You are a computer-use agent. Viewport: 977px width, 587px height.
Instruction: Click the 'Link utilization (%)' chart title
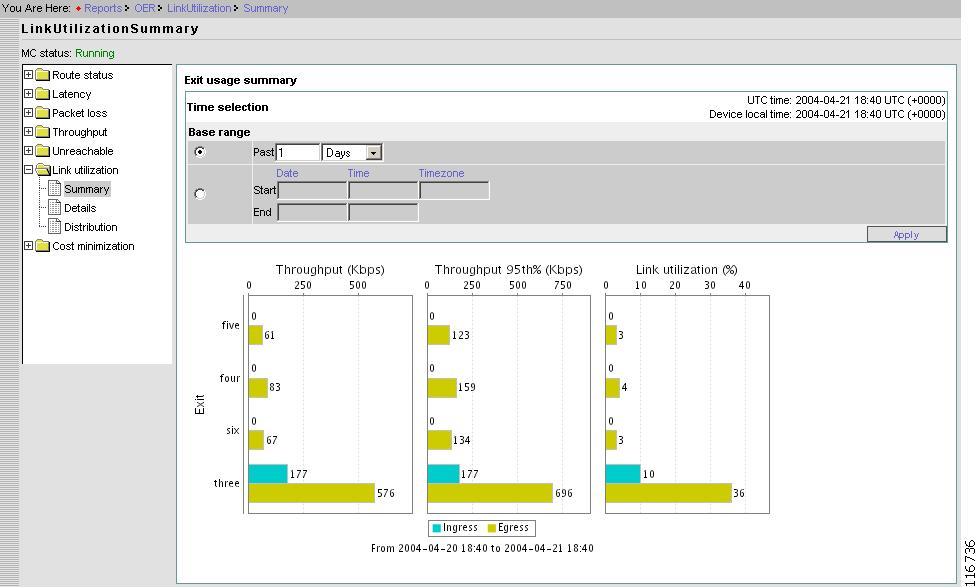(x=687, y=270)
